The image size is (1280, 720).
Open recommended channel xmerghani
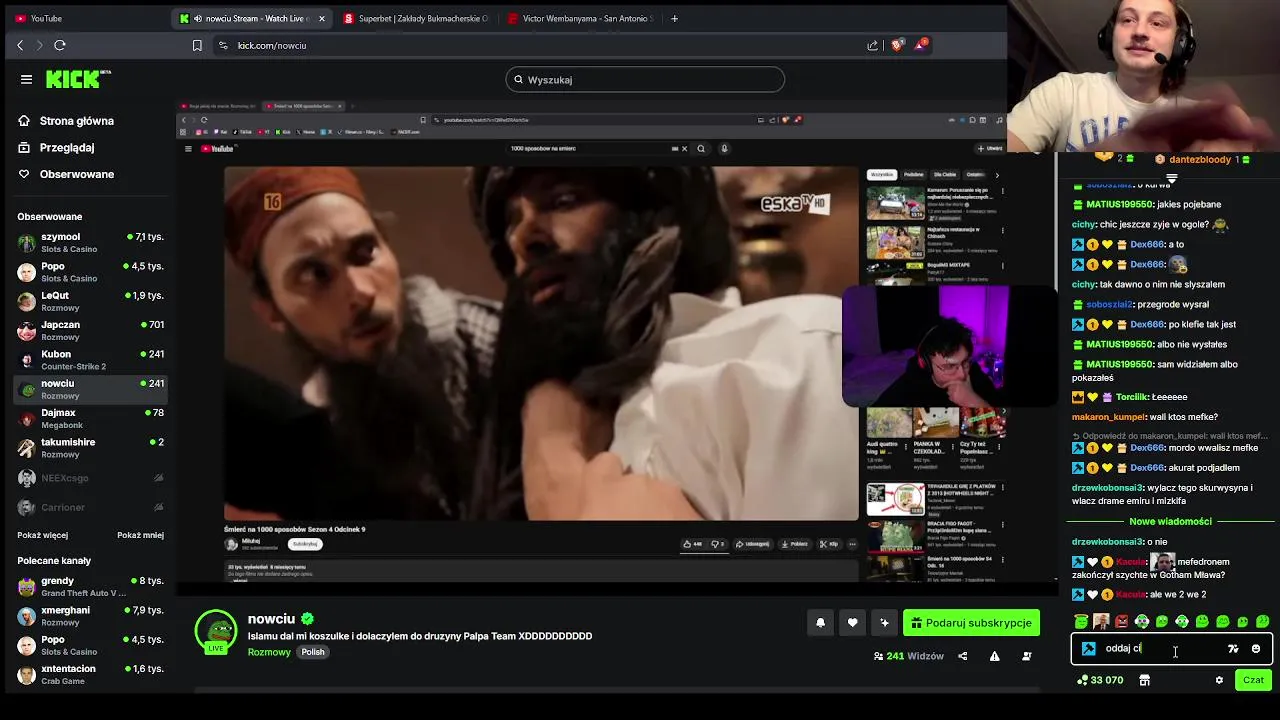pyautogui.click(x=90, y=615)
